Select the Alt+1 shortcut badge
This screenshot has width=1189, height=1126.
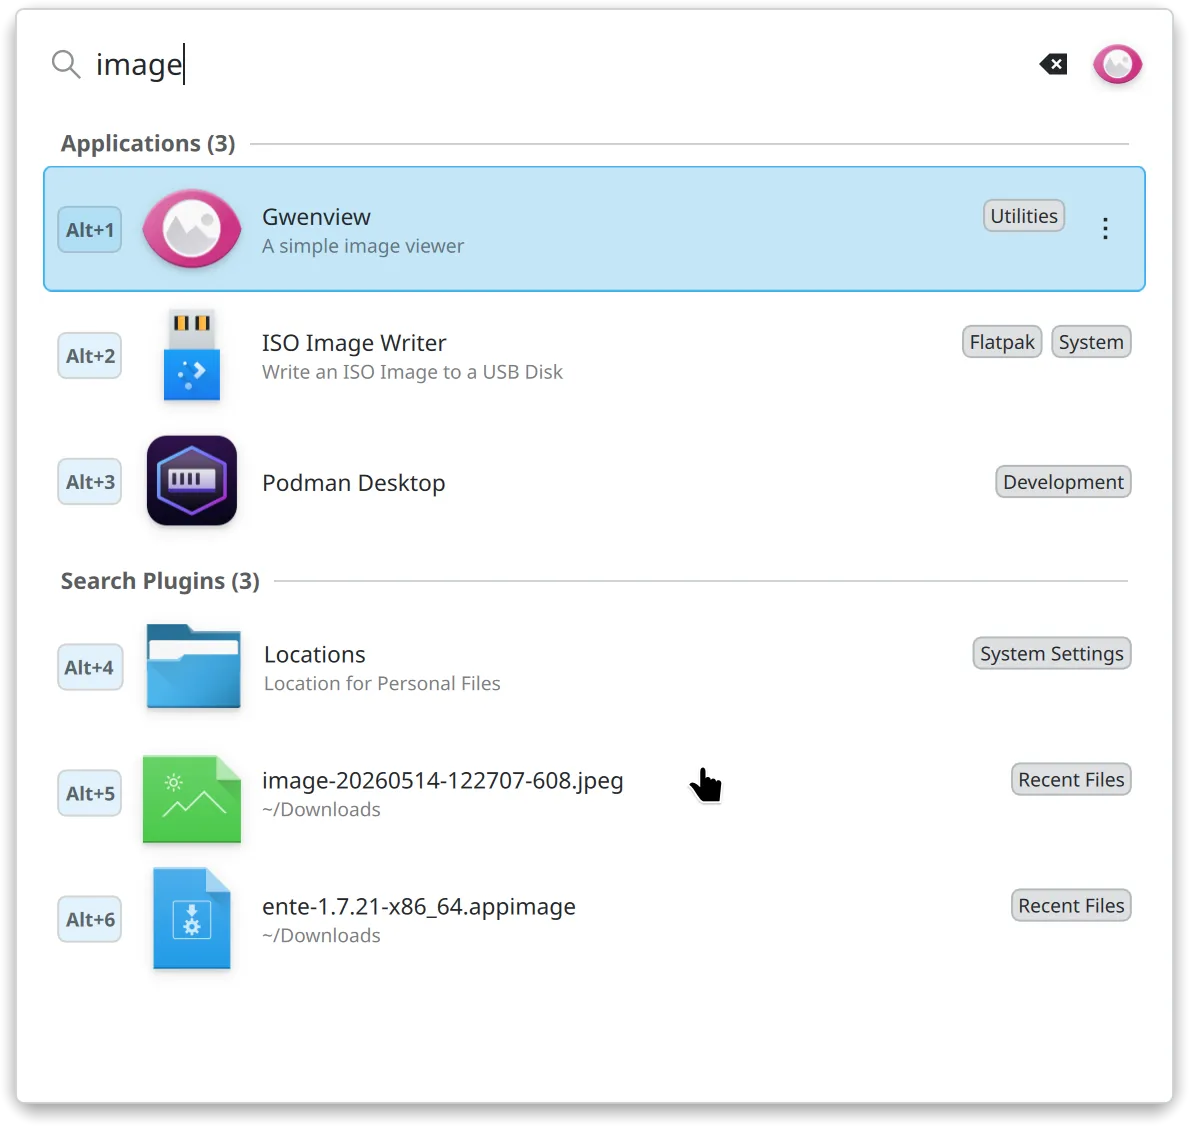[x=89, y=230]
